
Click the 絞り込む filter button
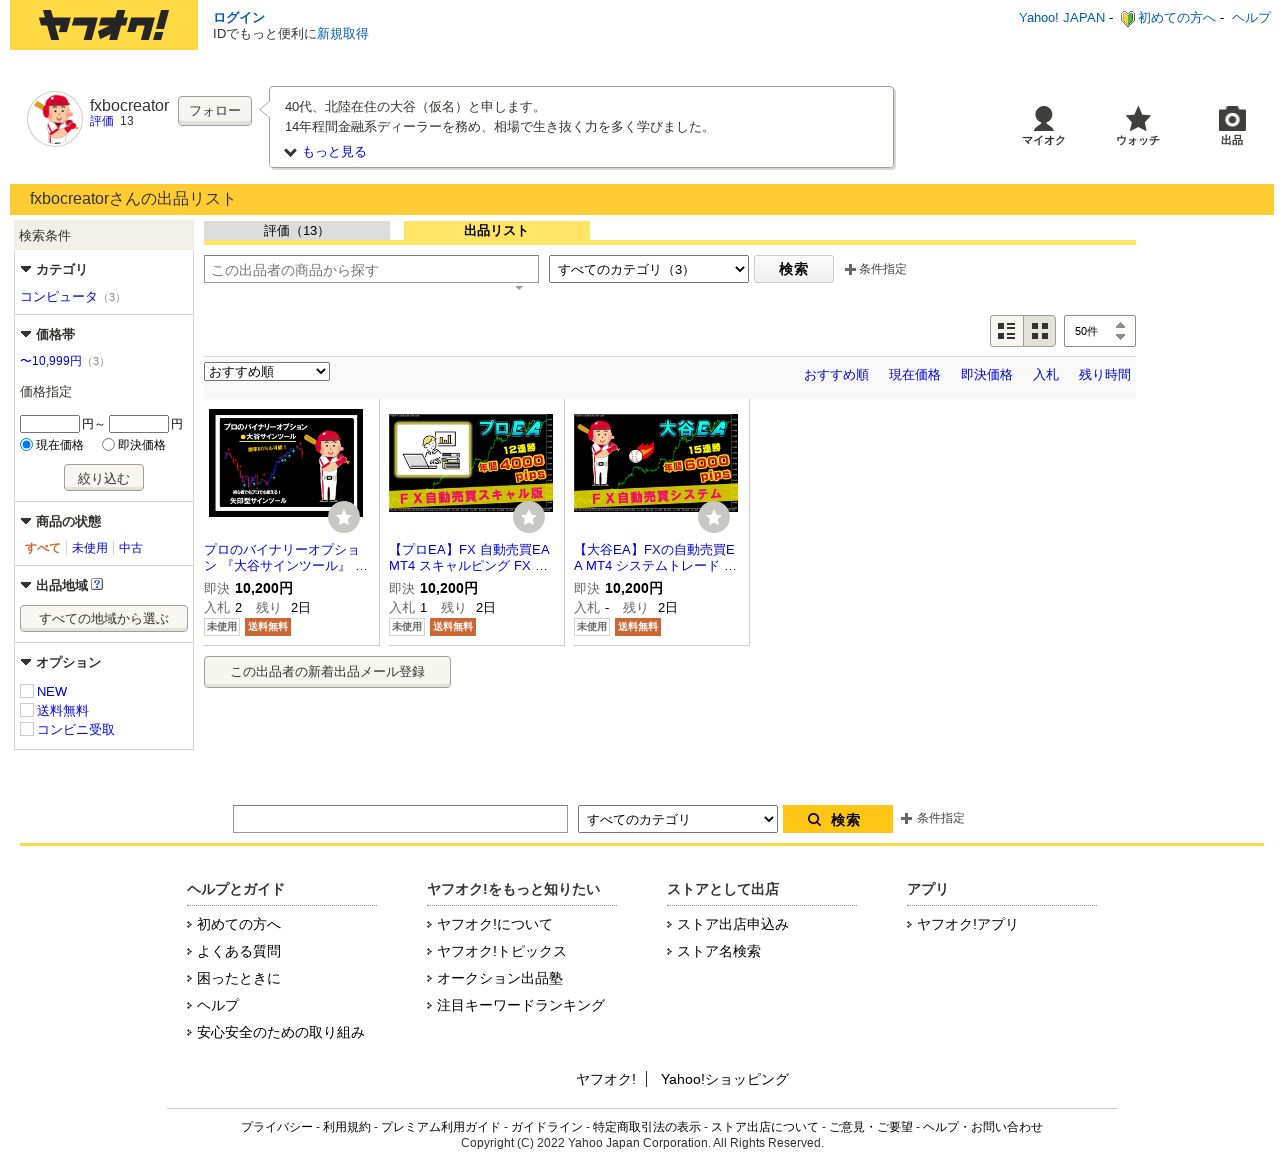click(104, 478)
